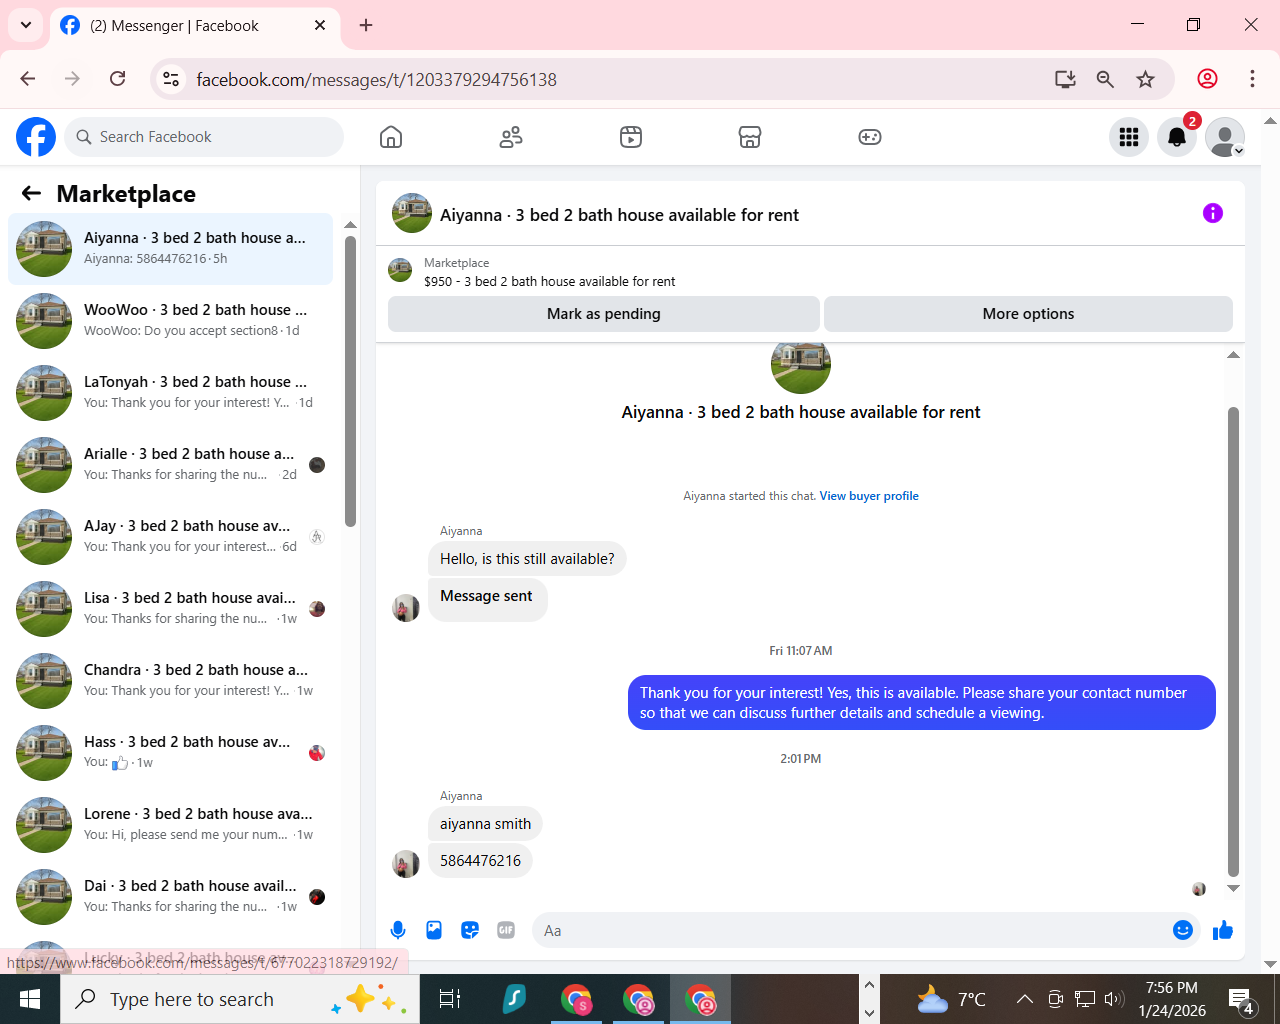1280x1024 pixels.
Task: Open the Marketplace storefront icon
Action: coord(750,137)
